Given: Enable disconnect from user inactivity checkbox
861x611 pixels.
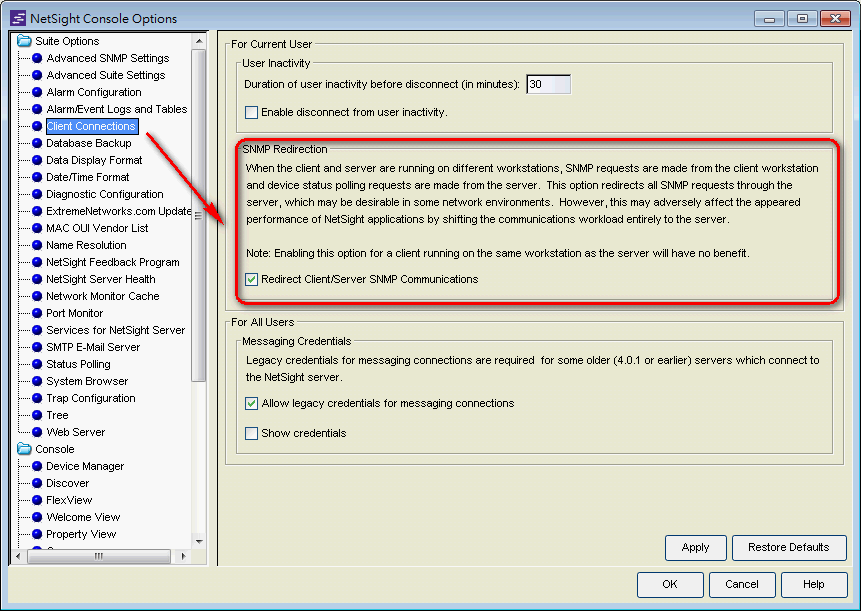Looking at the screenshot, I should coord(251,112).
